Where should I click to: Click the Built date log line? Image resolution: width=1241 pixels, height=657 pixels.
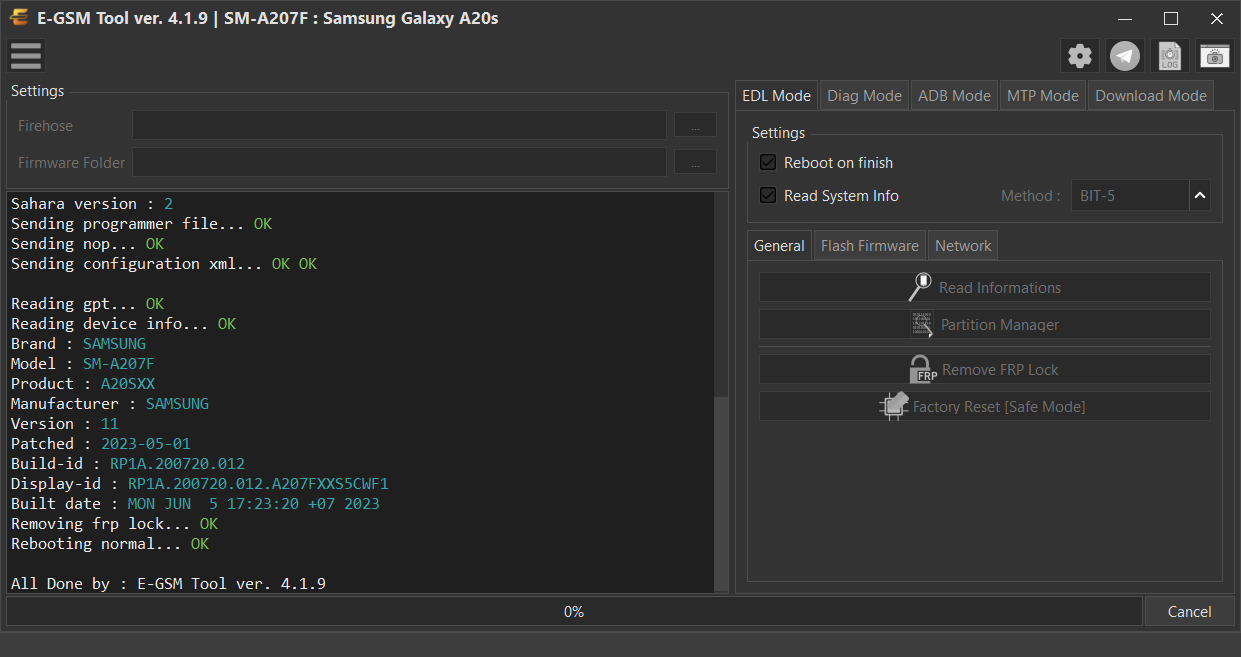pos(195,504)
